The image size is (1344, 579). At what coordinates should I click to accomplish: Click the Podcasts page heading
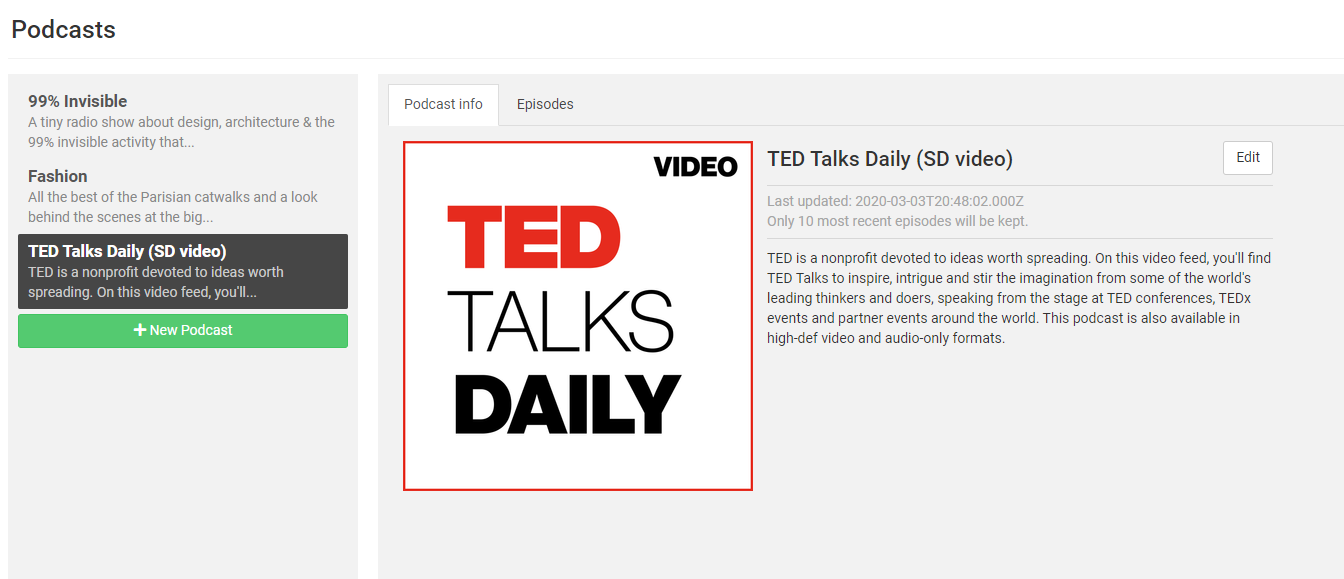pos(63,30)
